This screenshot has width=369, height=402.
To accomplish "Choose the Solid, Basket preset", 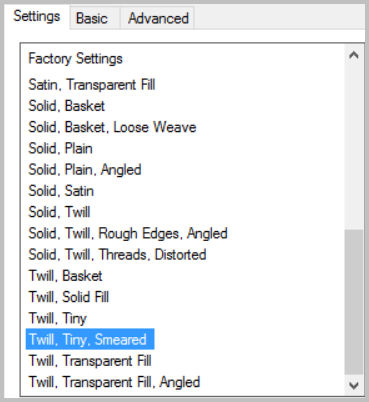I will [67, 106].
